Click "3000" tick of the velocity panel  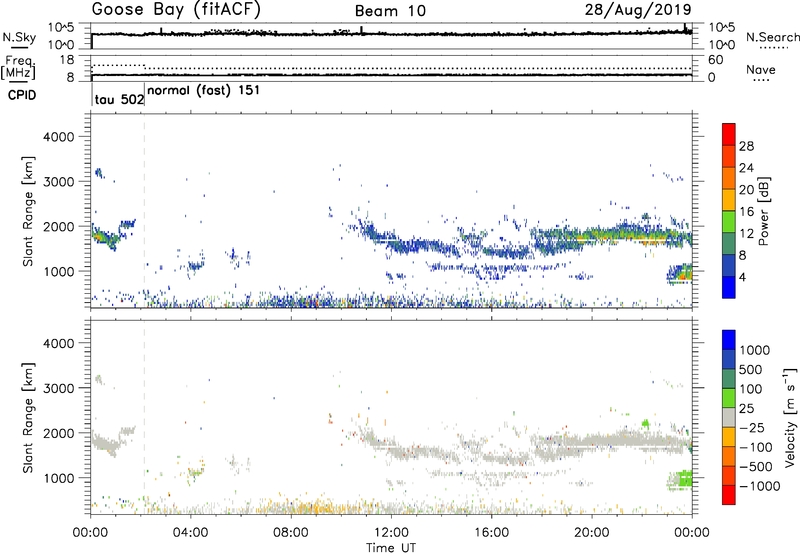59,388
